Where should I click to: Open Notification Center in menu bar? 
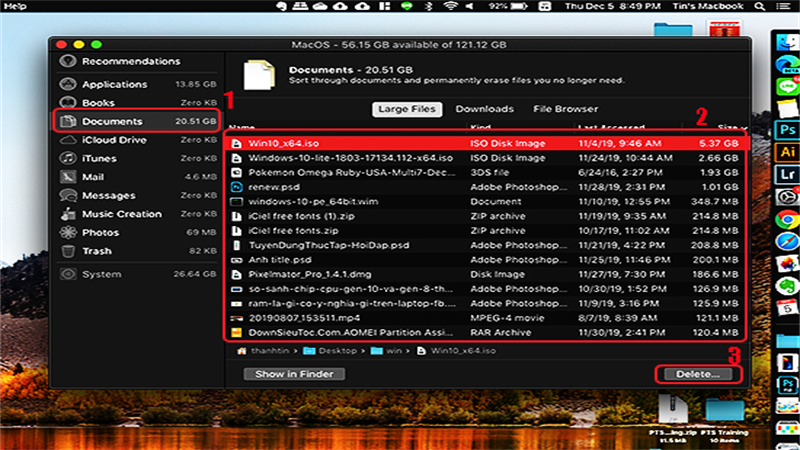tap(783, 6)
